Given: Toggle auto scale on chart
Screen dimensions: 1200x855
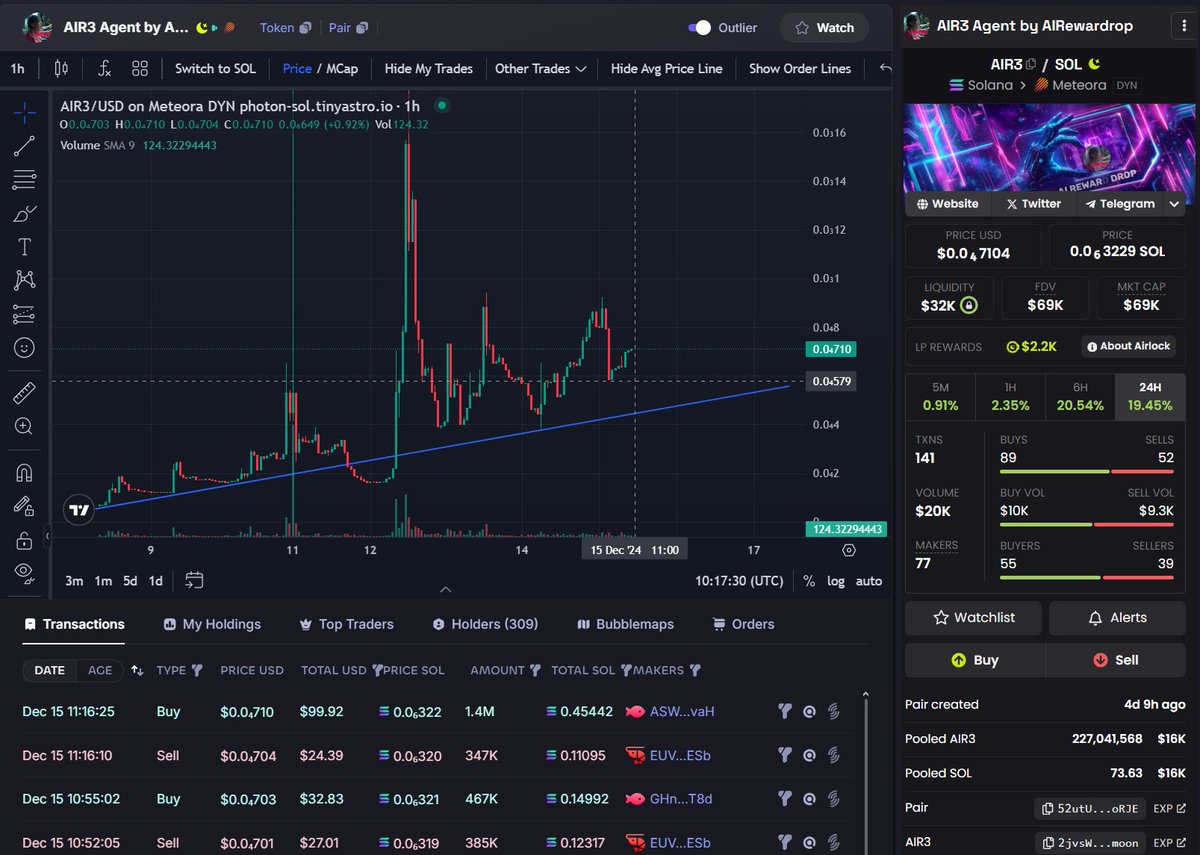Looking at the screenshot, I should [869, 580].
